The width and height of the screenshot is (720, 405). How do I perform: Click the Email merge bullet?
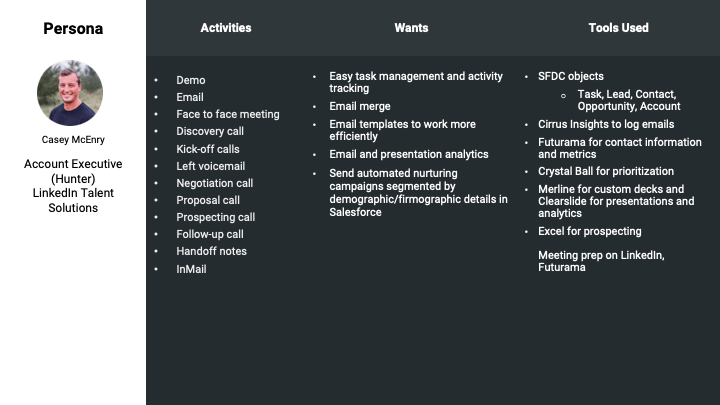[360, 106]
